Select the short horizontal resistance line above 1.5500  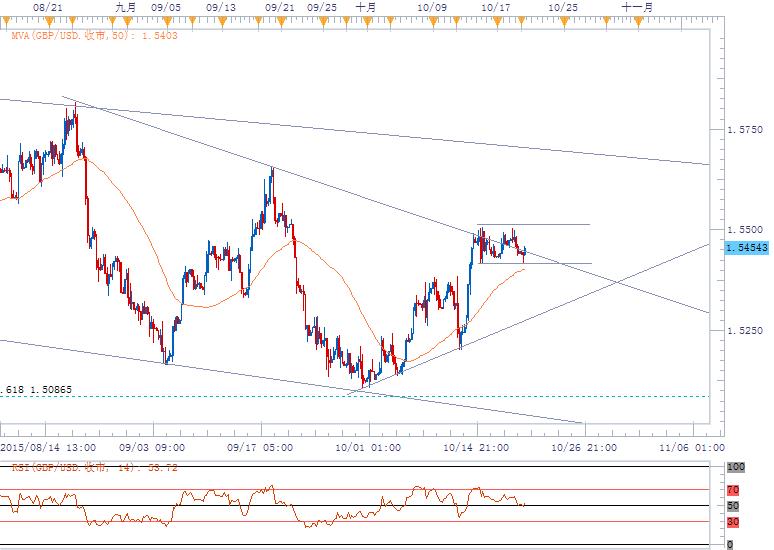pos(533,225)
